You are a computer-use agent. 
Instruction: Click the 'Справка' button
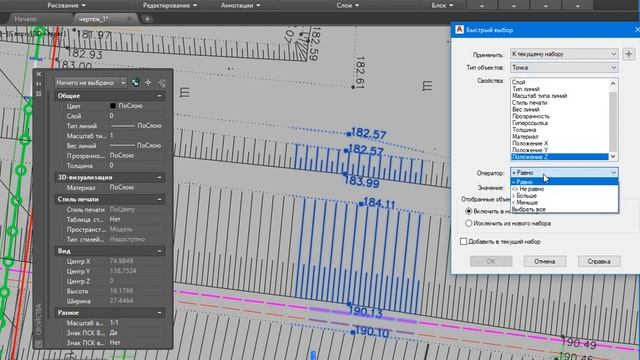pos(599,261)
